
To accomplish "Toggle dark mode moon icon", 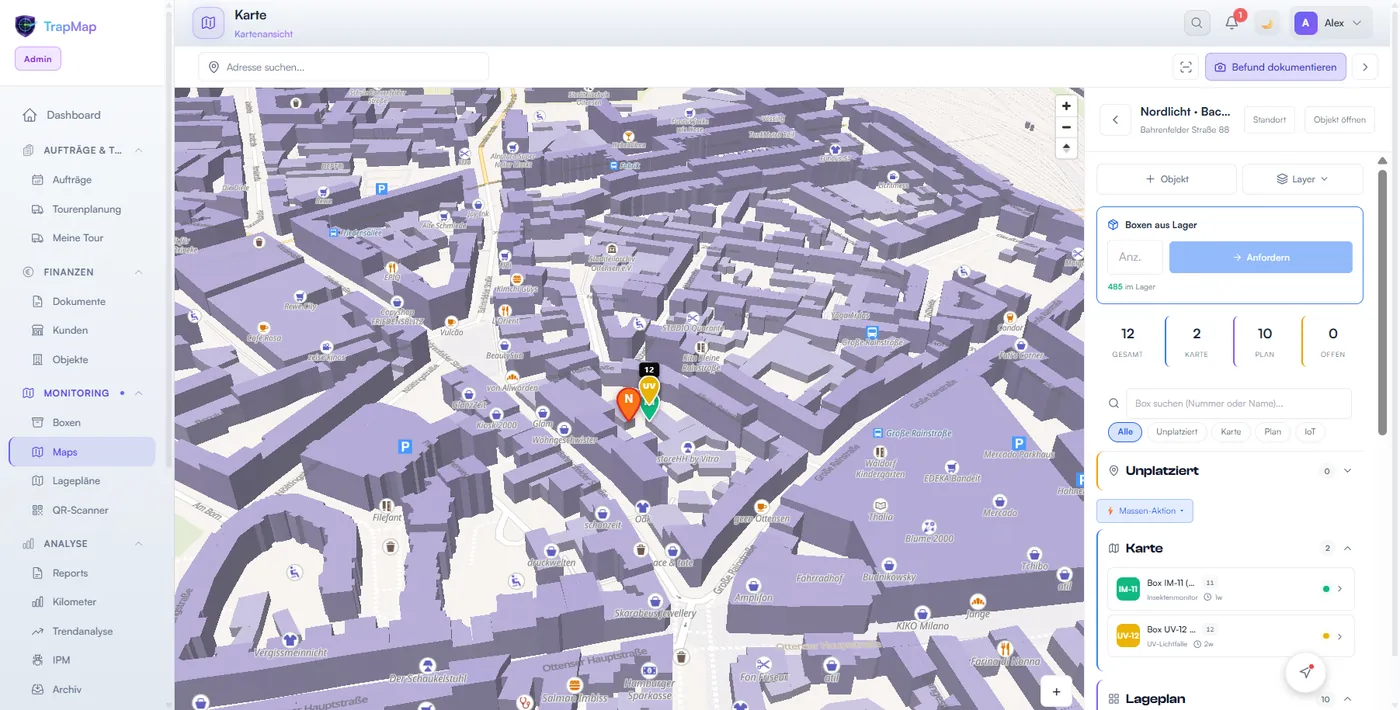I will pos(1267,23).
